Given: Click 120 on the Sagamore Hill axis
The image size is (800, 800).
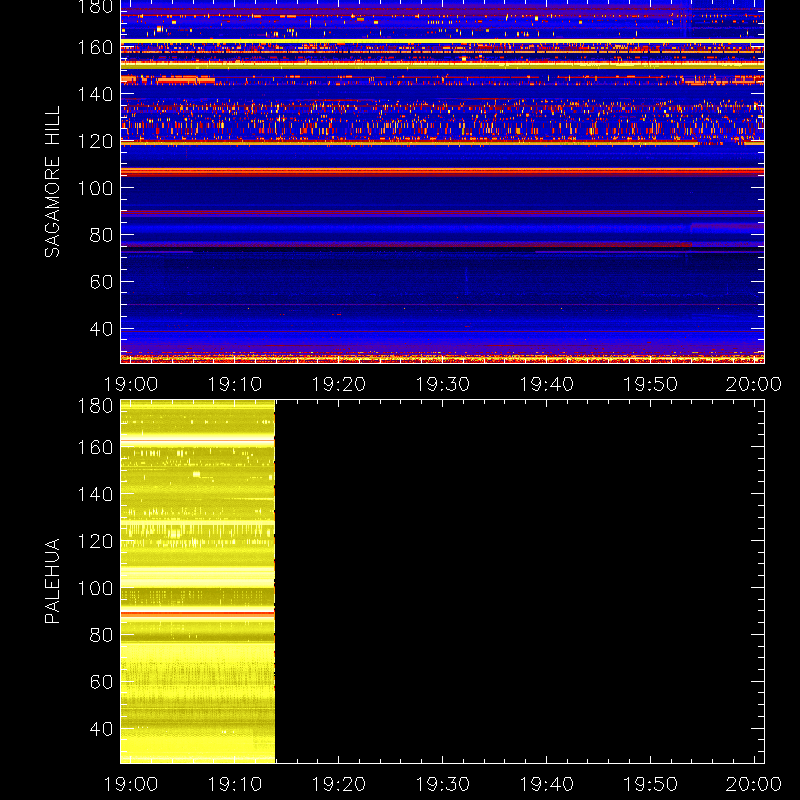Looking at the screenshot, I should point(95,141).
